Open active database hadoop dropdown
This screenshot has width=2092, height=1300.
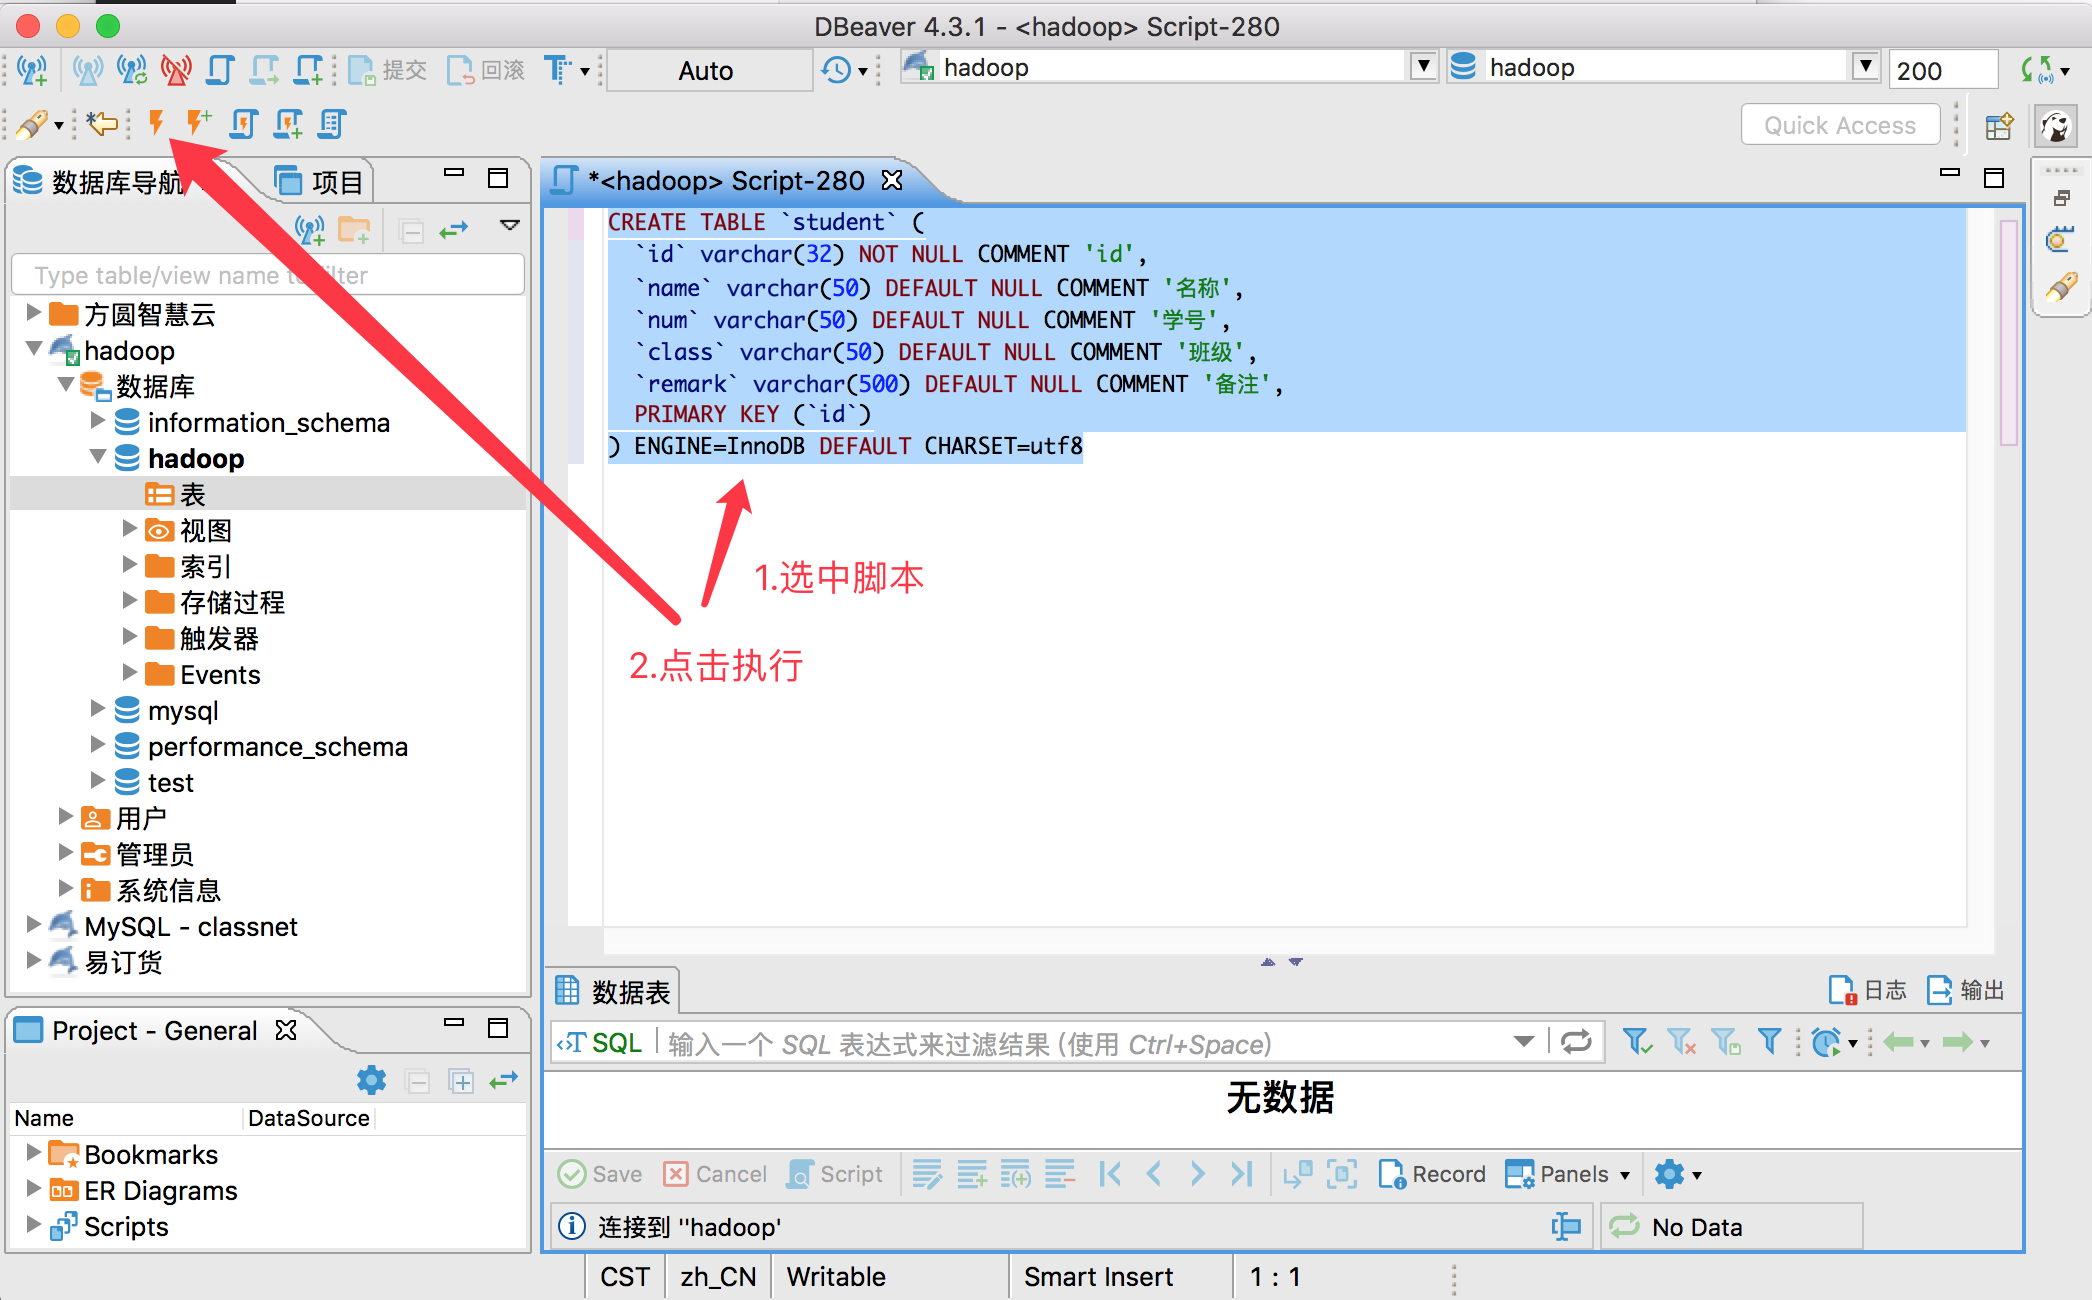(x=1865, y=67)
